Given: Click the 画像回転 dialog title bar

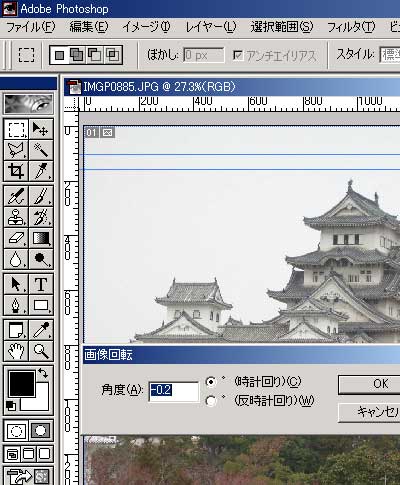Looking at the screenshot, I should click(241, 355).
